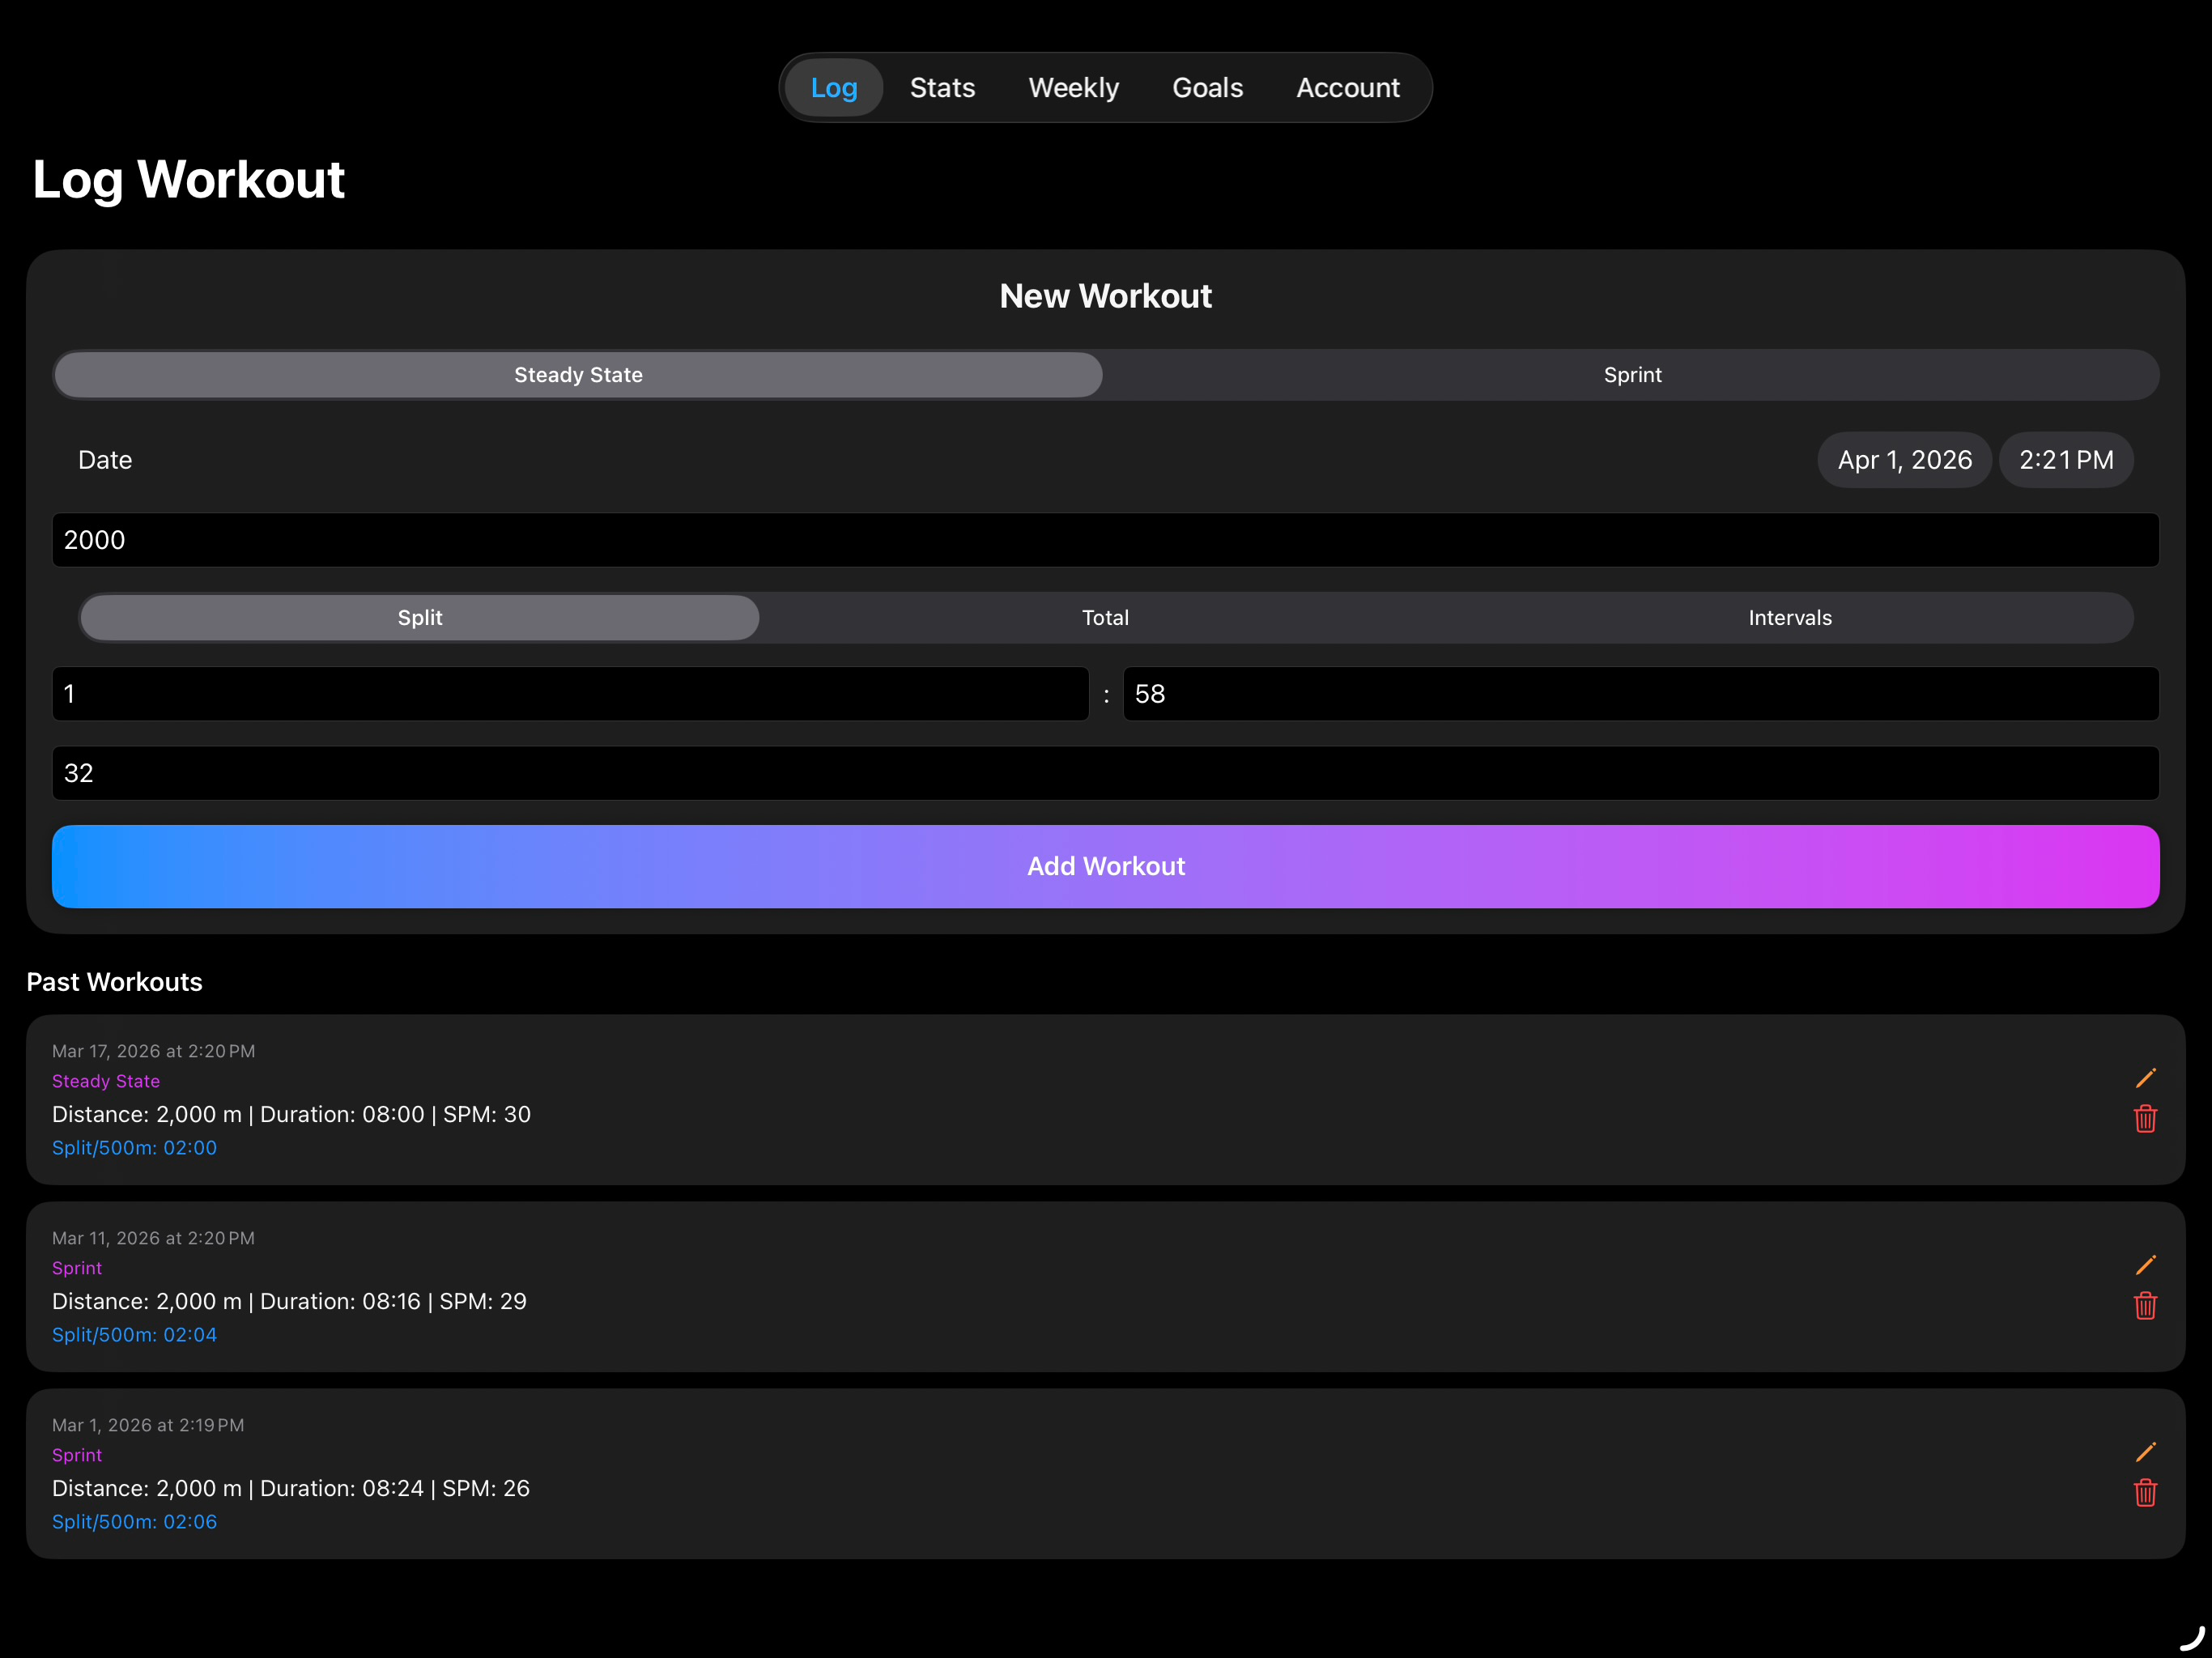This screenshot has width=2212, height=1658.
Task: Switch to the Stats tab
Action: click(x=942, y=88)
